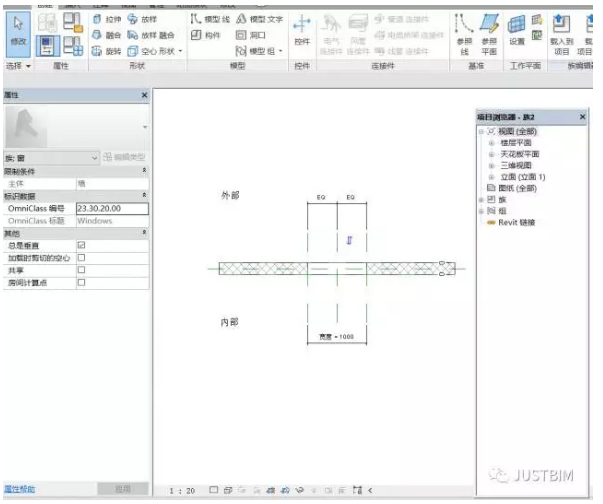Choose the Blend (融合) form tool
The image size is (603, 504).
pyautogui.click(x=107, y=35)
